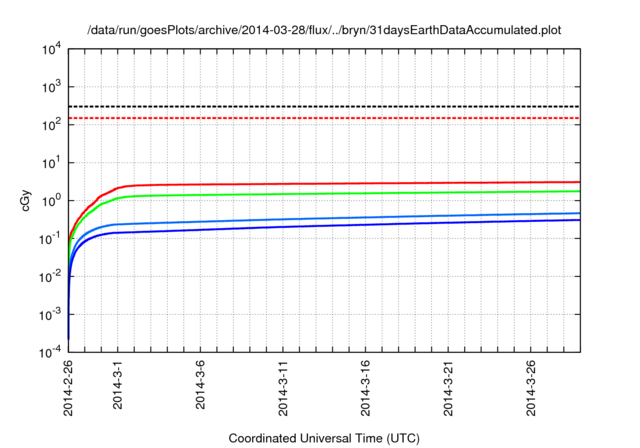Click the 10^2 y-axis tick label
Viewport: 640px width, 448px height.
point(51,125)
